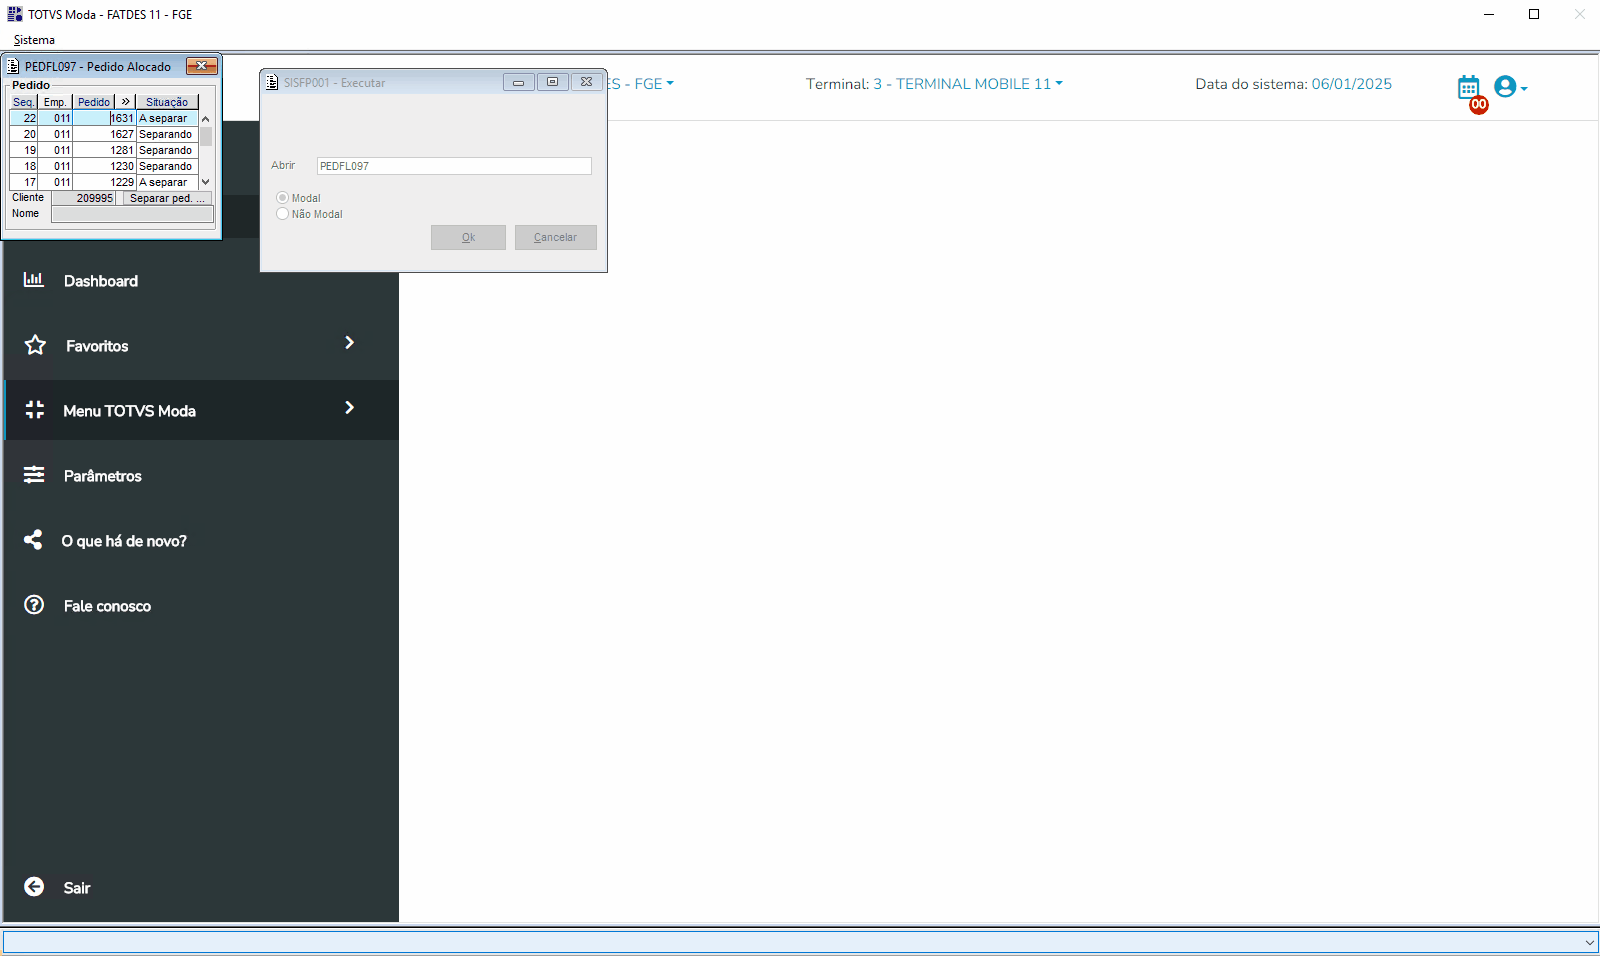Click the Cliente field showing 209995
The width and height of the screenshot is (1600, 956).
point(84,198)
